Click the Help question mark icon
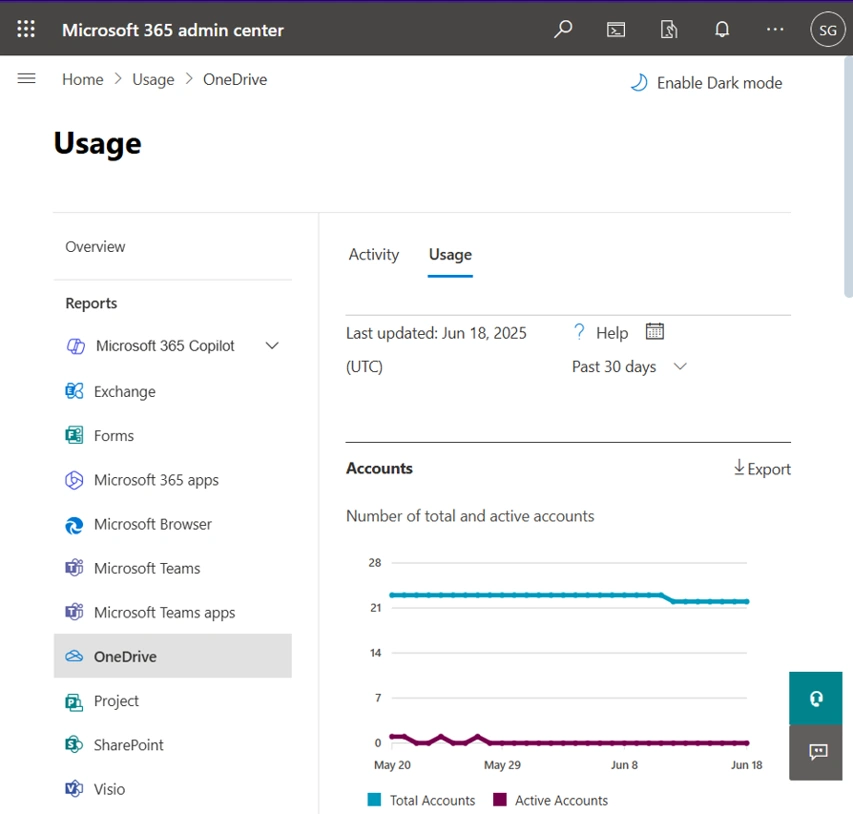The image size is (853, 814). 579,332
